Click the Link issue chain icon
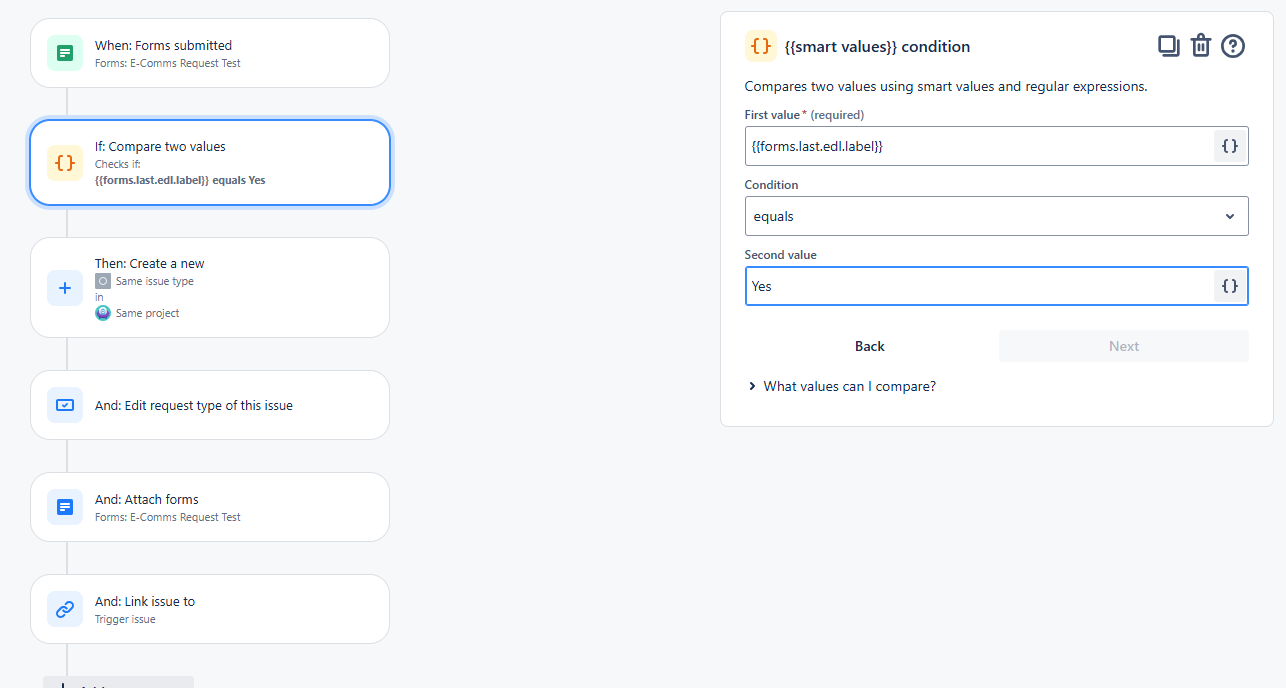1286x688 pixels. [64, 609]
